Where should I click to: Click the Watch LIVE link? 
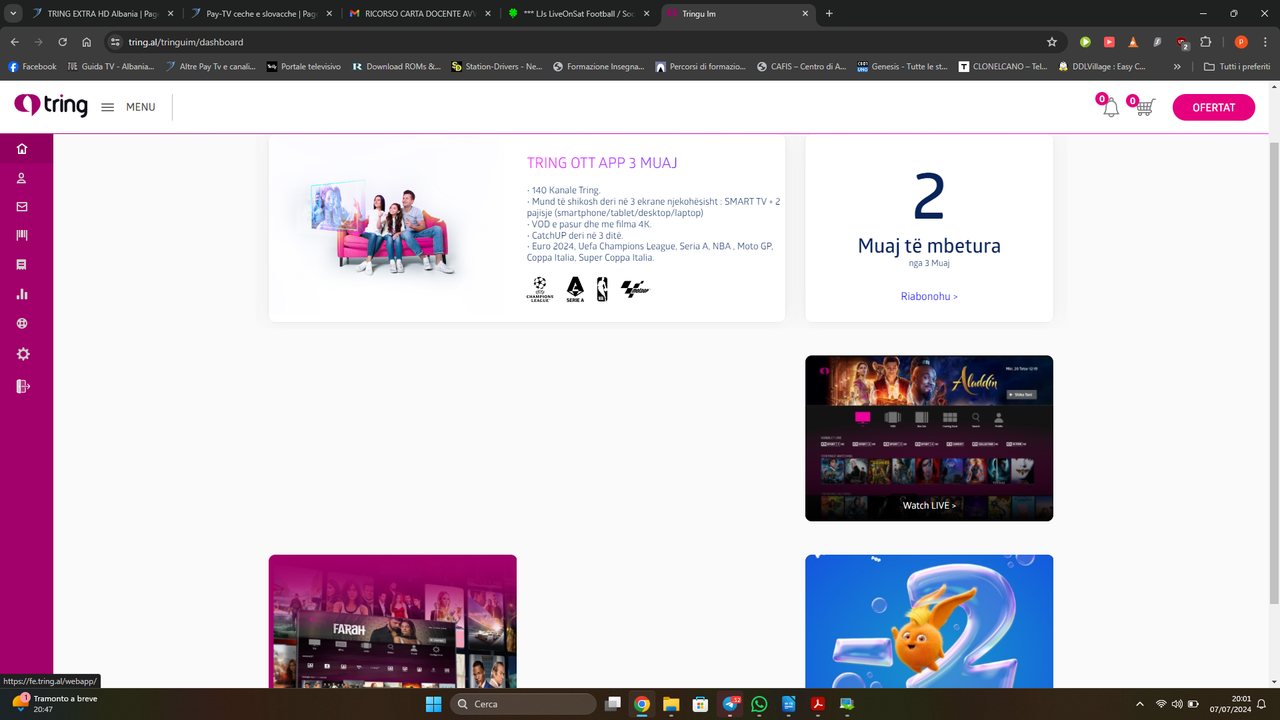coord(929,505)
